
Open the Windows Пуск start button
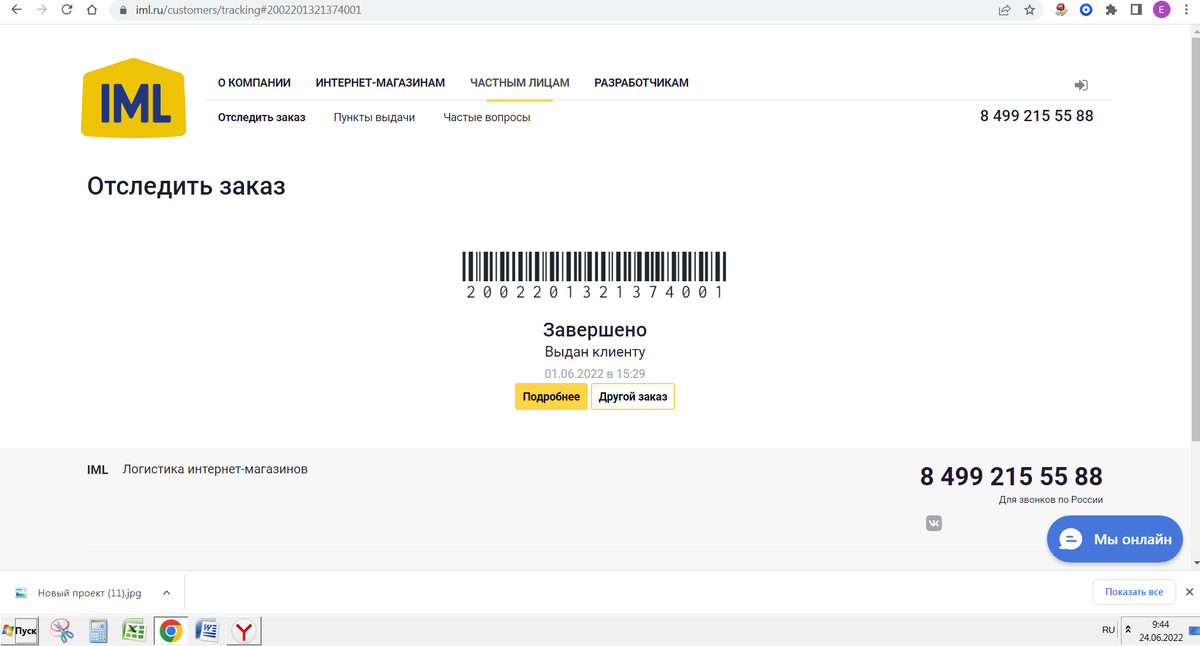point(20,631)
